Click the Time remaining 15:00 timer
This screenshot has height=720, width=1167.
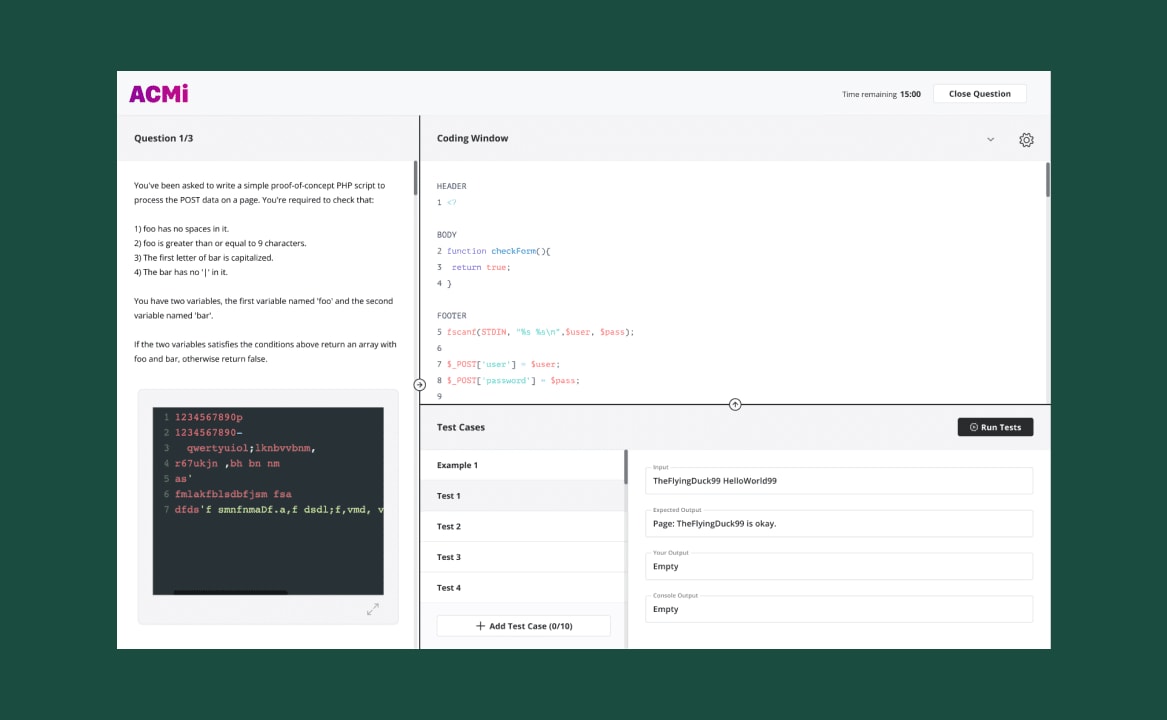881,95
